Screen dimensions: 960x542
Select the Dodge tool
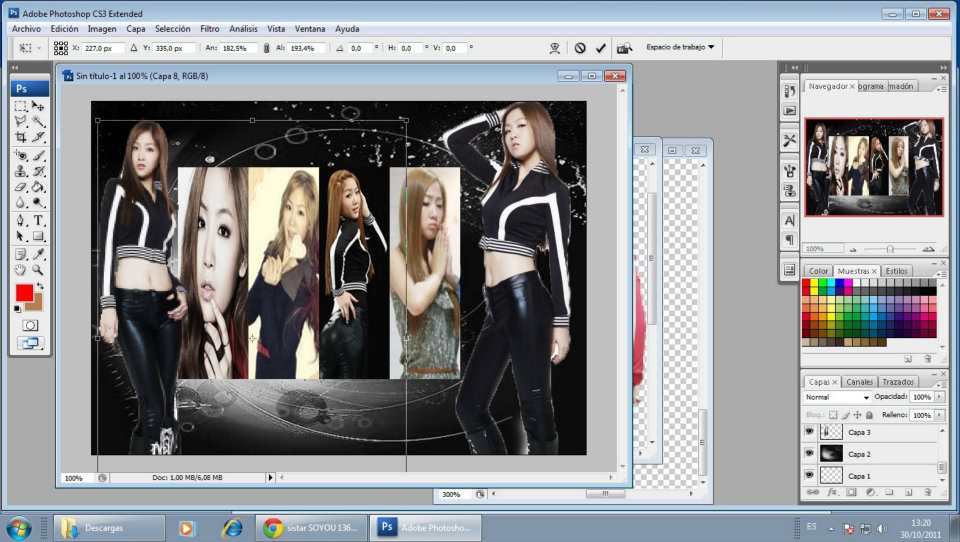point(38,202)
